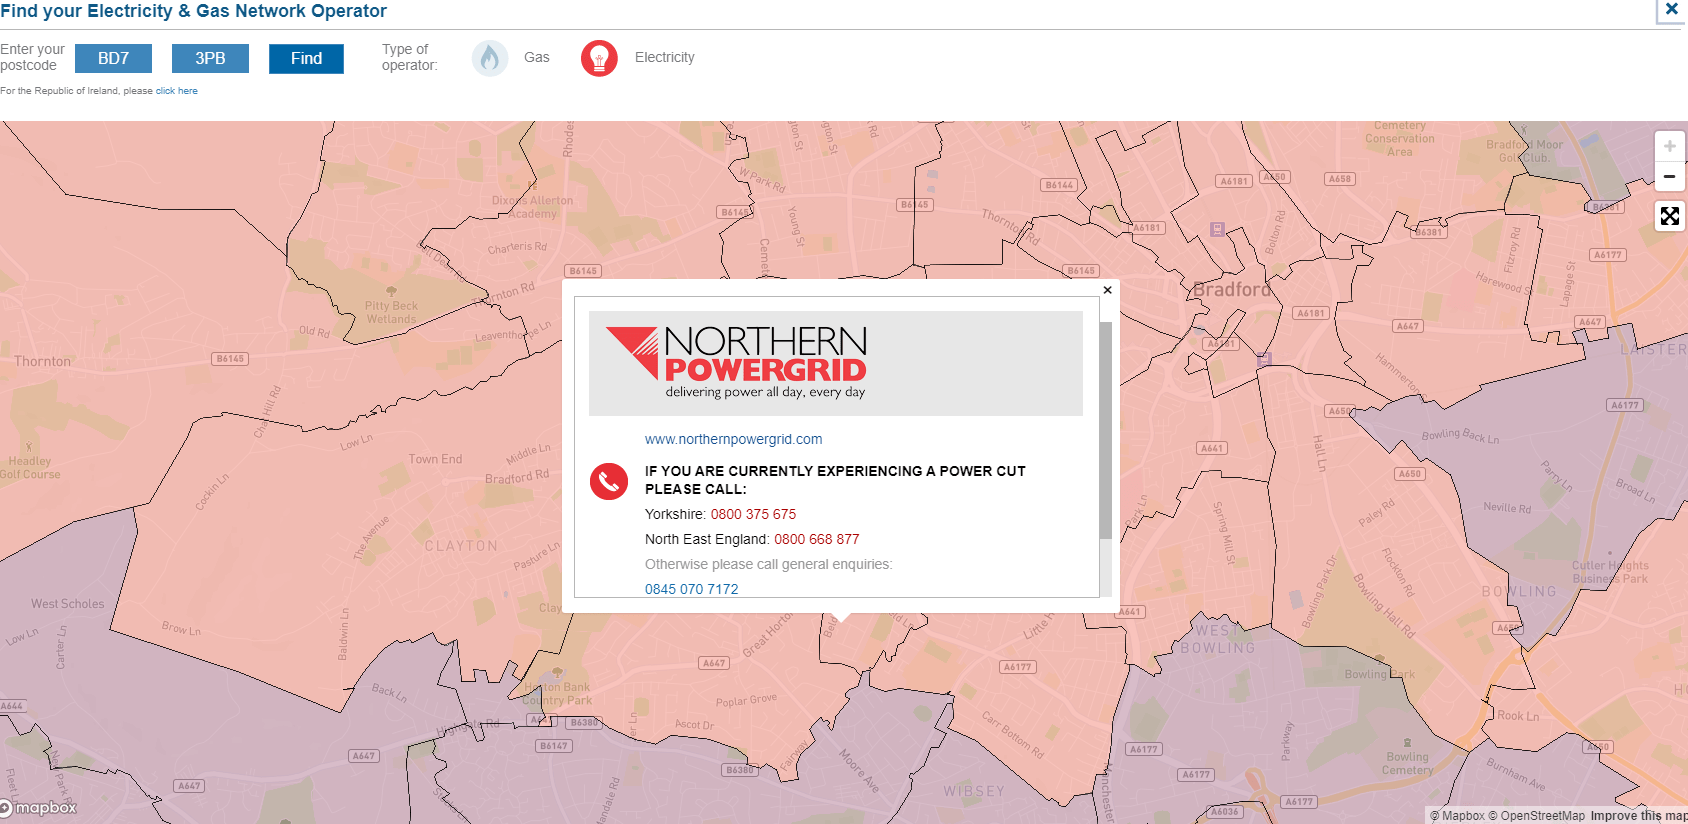Click the Northern Powergrid logo banner
The image size is (1688, 824).
pyautogui.click(x=835, y=363)
